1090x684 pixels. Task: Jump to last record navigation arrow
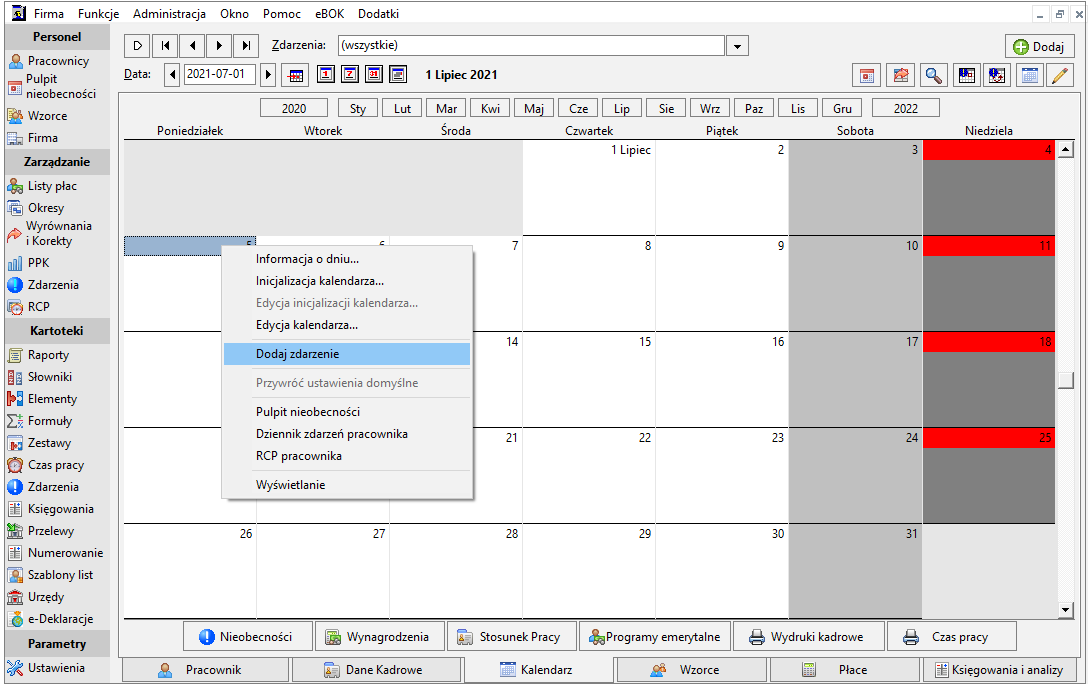(246, 46)
